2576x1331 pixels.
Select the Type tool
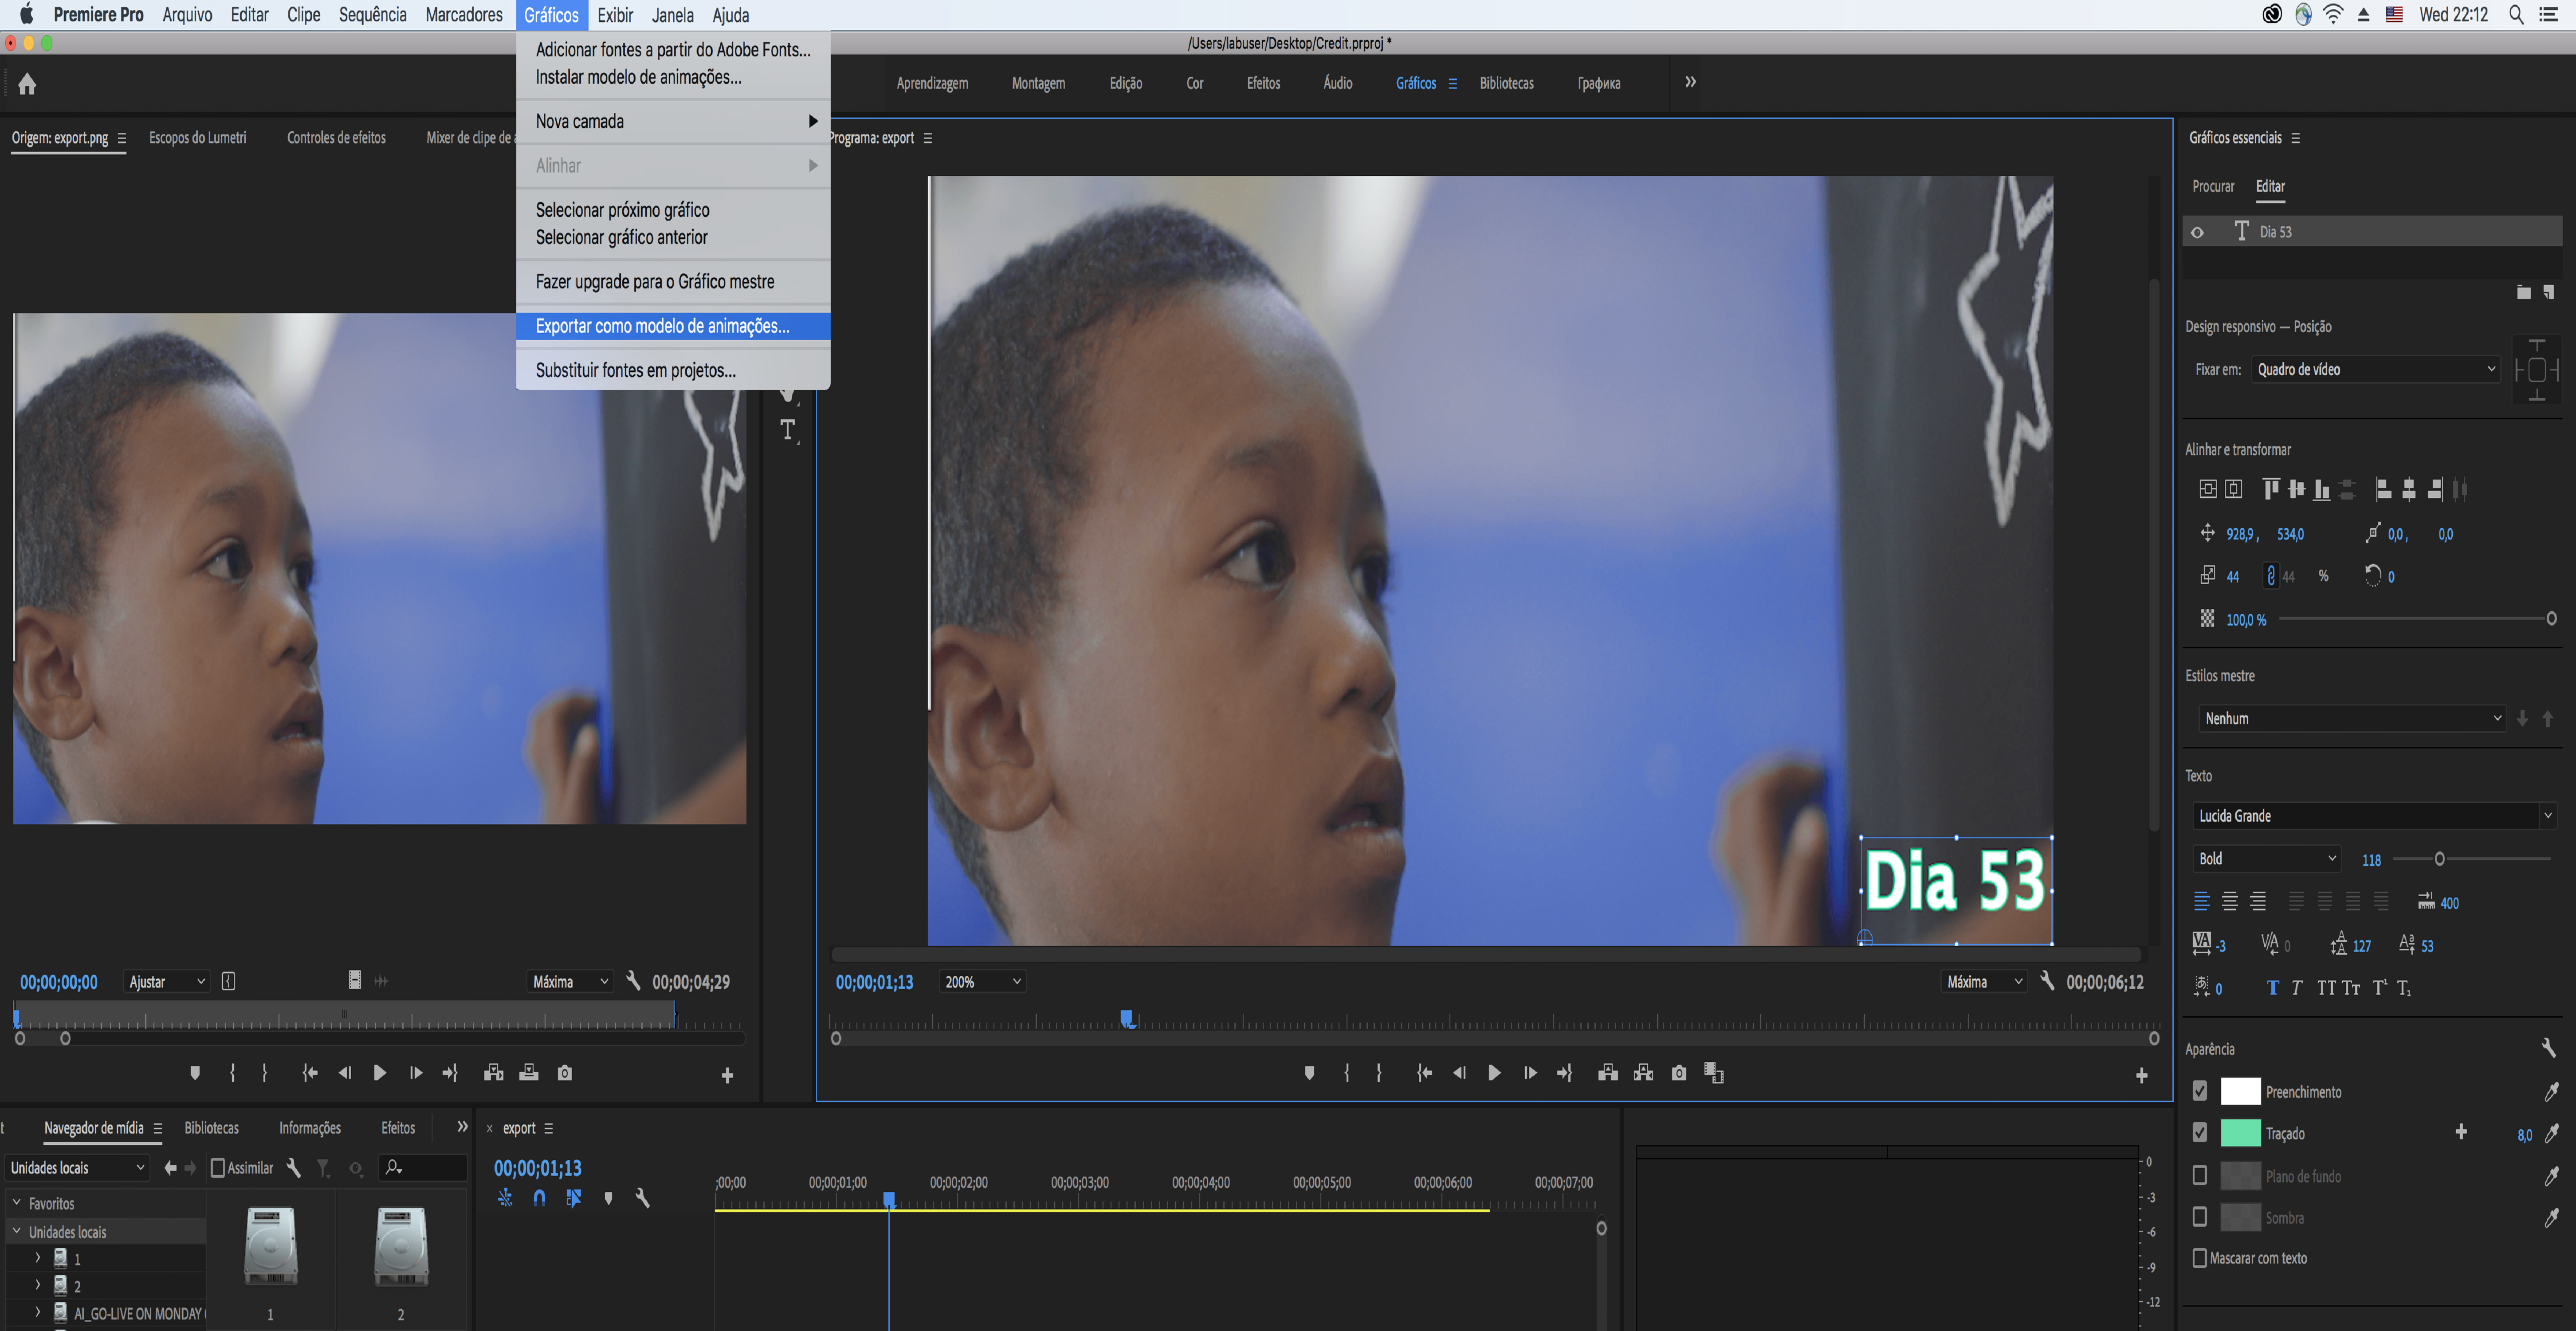(788, 430)
